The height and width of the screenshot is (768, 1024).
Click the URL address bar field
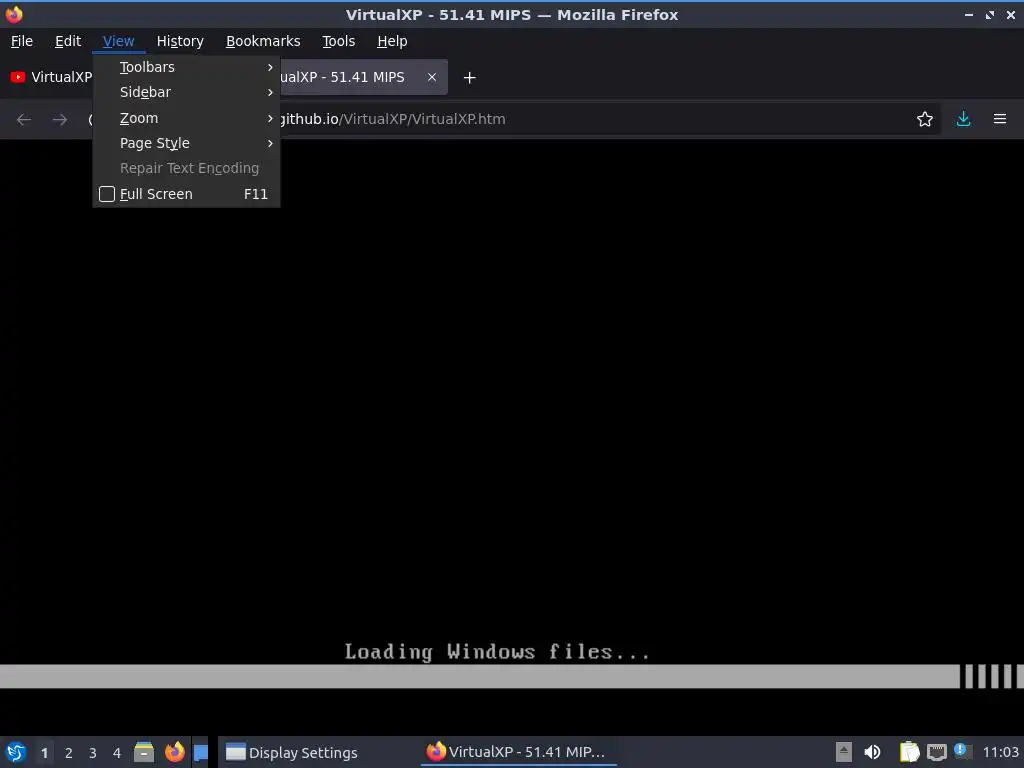(513, 119)
